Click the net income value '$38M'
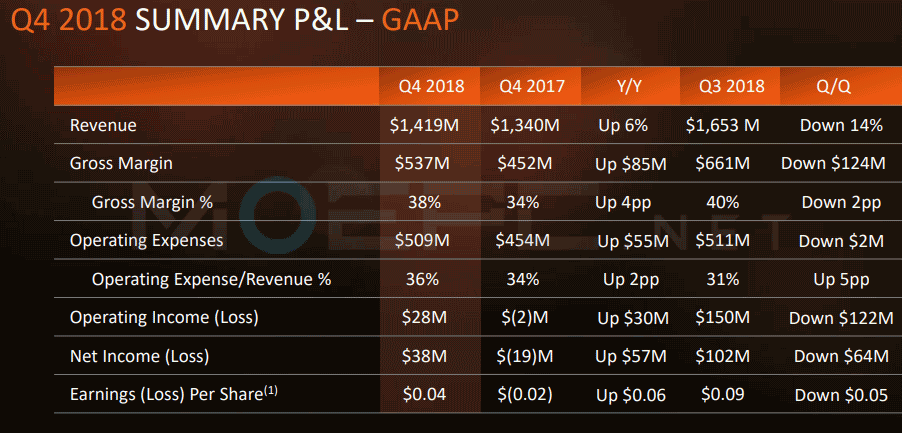Image resolution: width=902 pixels, height=433 pixels. click(425, 357)
